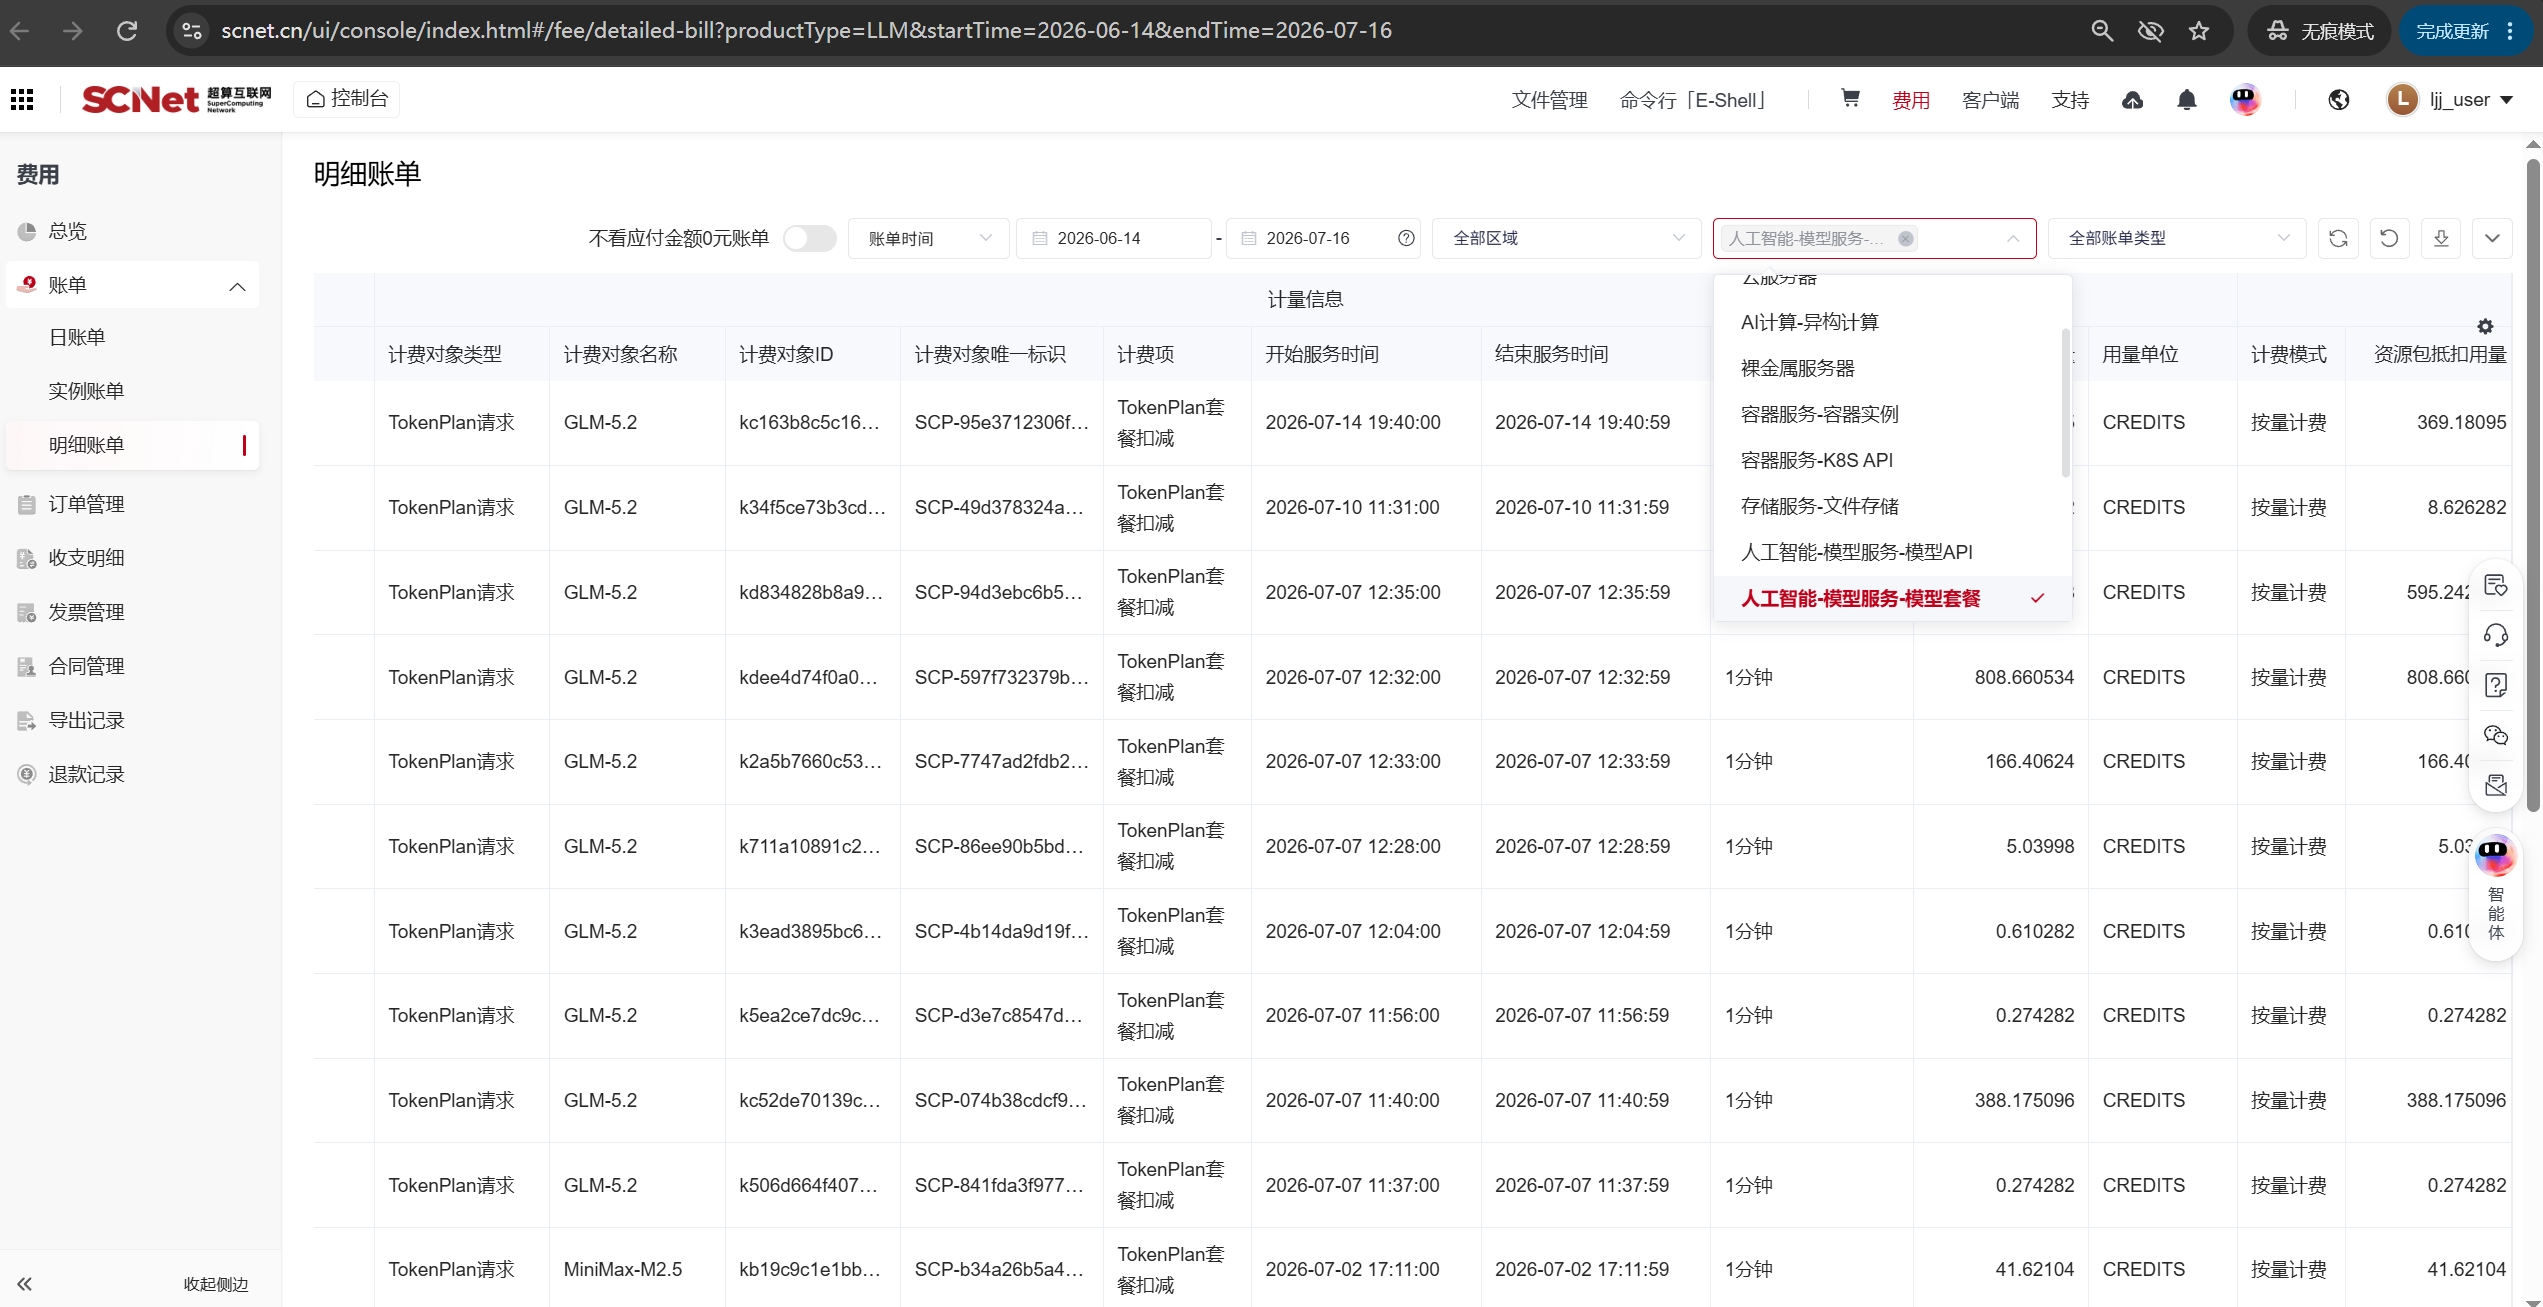Search the page with the magnifier icon

click(x=2102, y=31)
